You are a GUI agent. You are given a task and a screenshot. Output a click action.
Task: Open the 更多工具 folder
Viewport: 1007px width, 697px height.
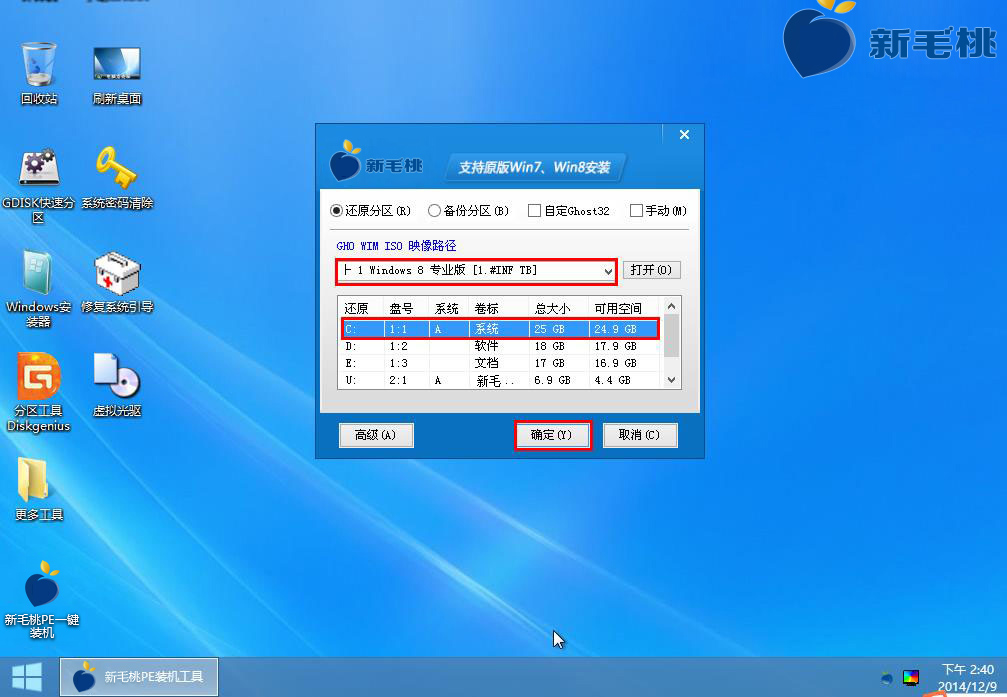39,489
